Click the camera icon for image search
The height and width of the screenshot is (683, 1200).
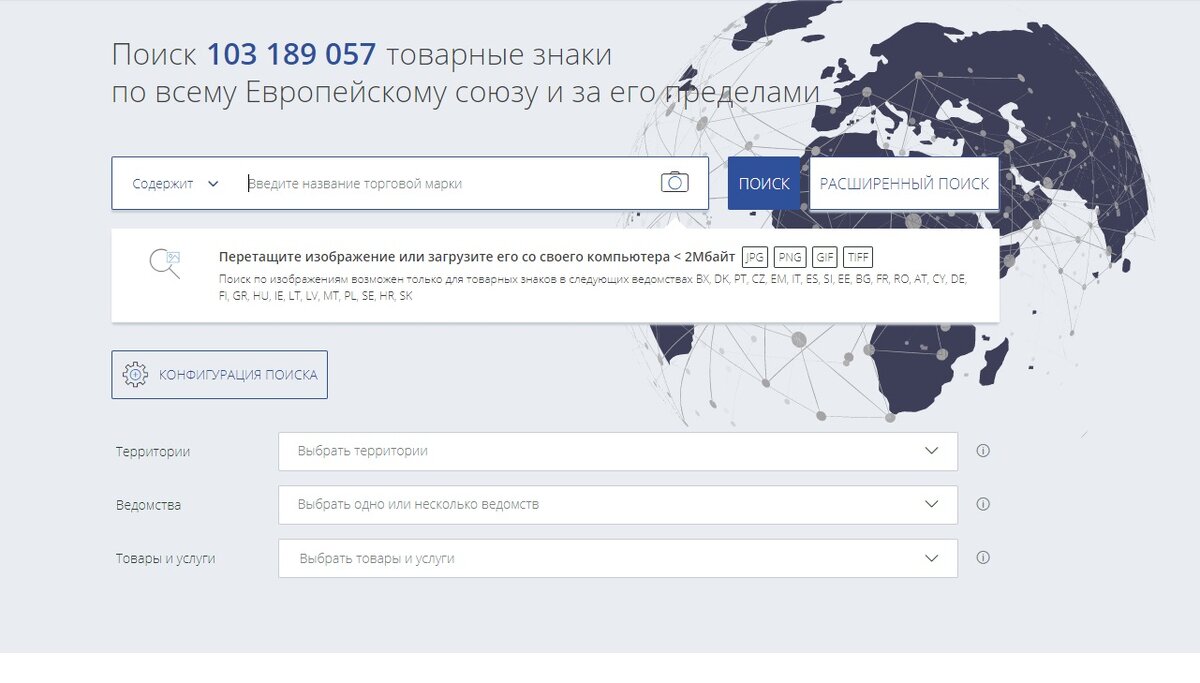(x=676, y=182)
